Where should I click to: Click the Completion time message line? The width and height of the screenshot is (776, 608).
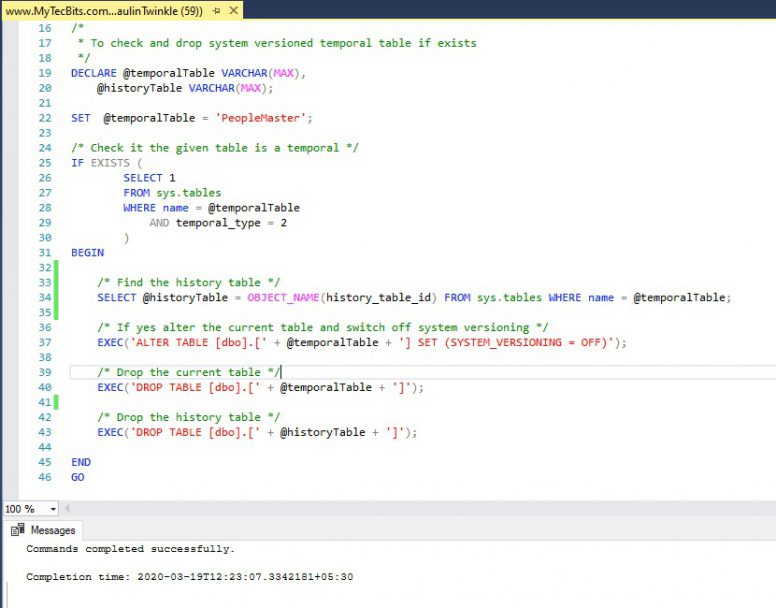point(189,577)
